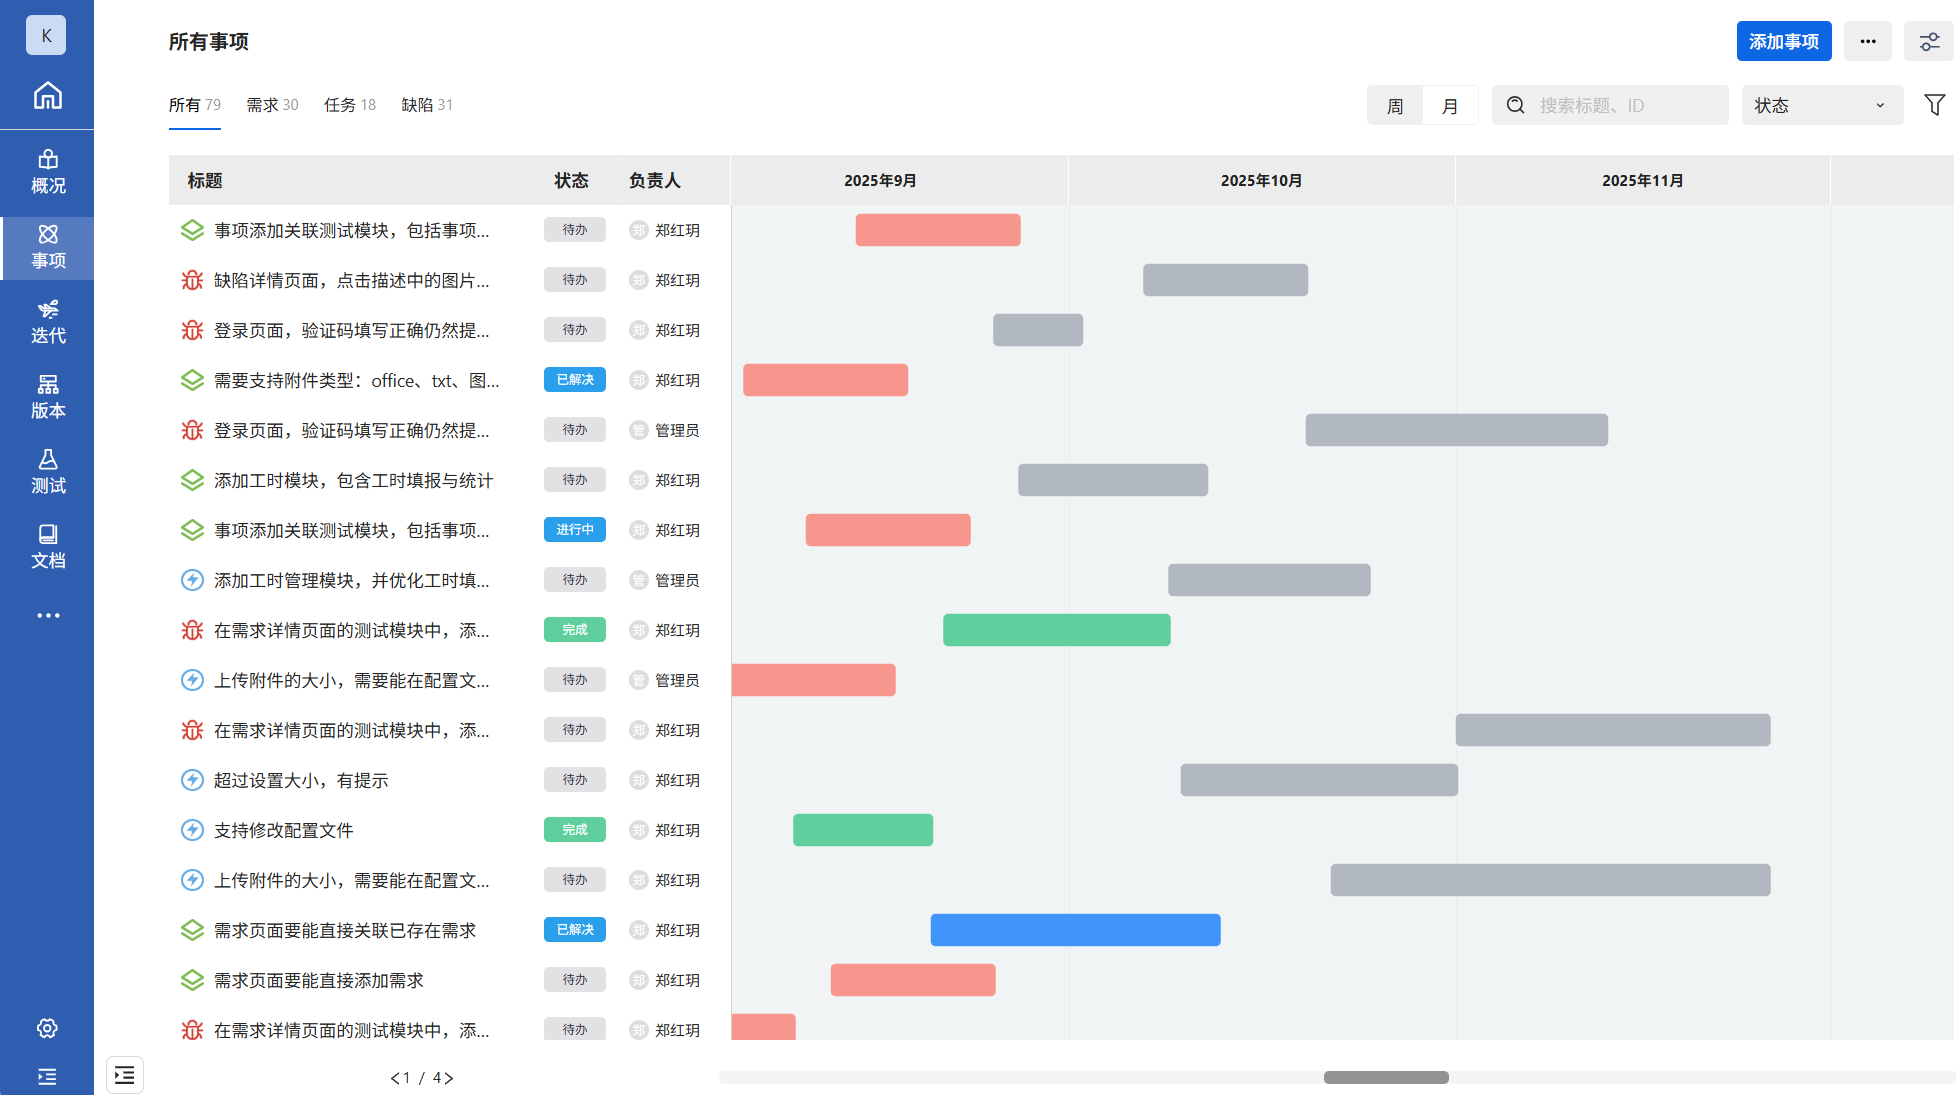Open the home icon in sidebar
1956x1095 pixels.
47,96
